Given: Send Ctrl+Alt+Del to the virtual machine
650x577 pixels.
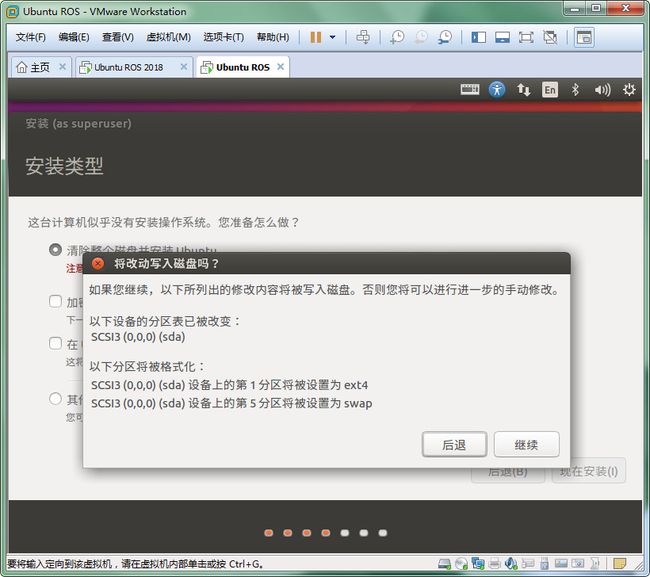Looking at the screenshot, I should 363,37.
